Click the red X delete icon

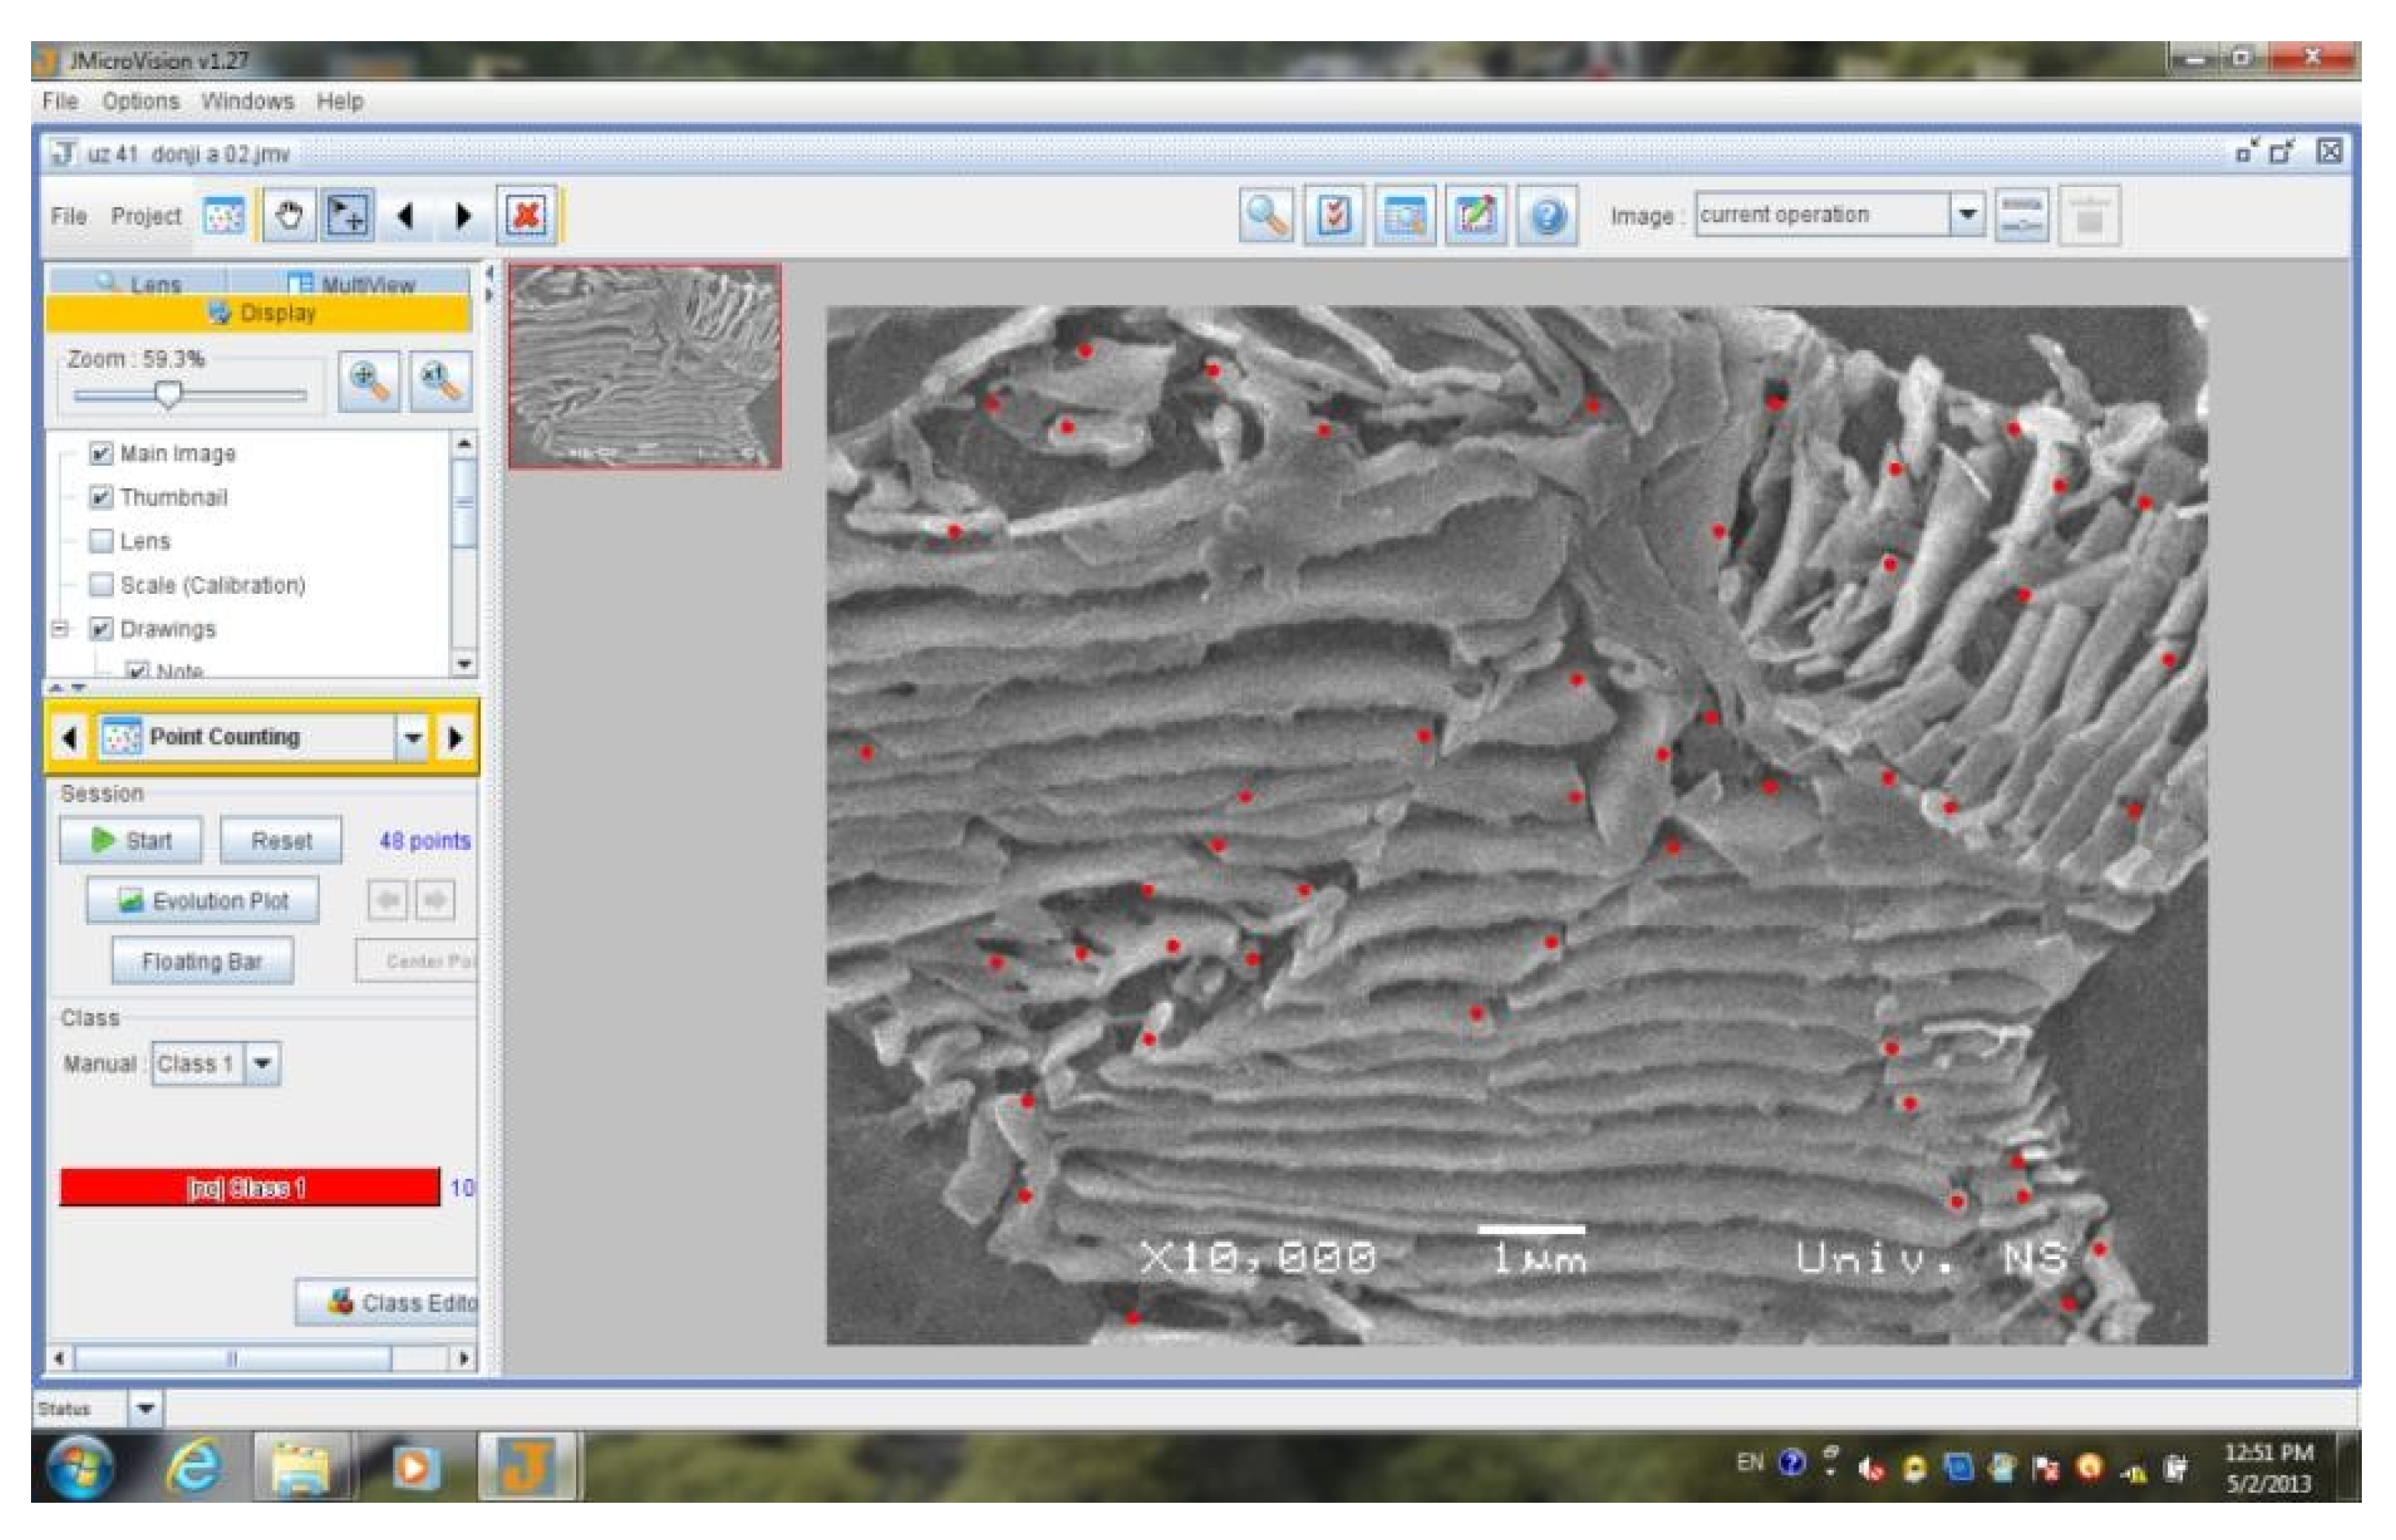[x=526, y=215]
